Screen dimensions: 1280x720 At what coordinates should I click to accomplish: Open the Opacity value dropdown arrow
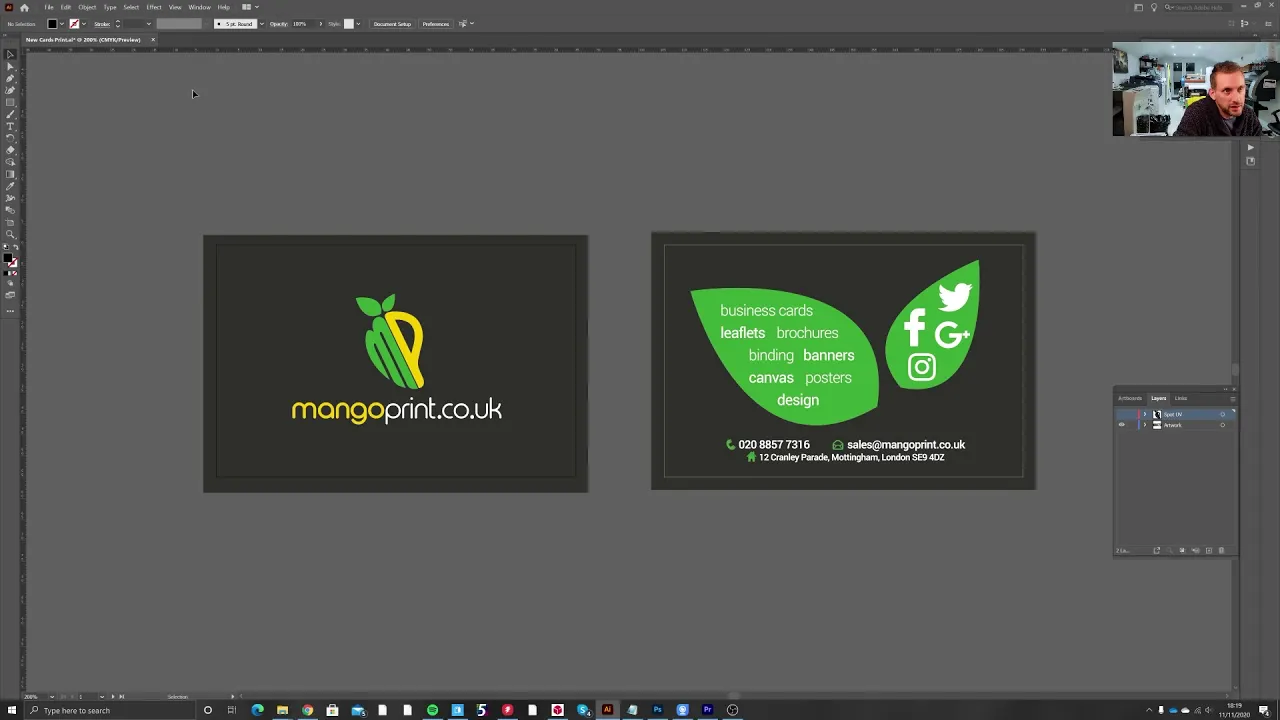point(321,24)
